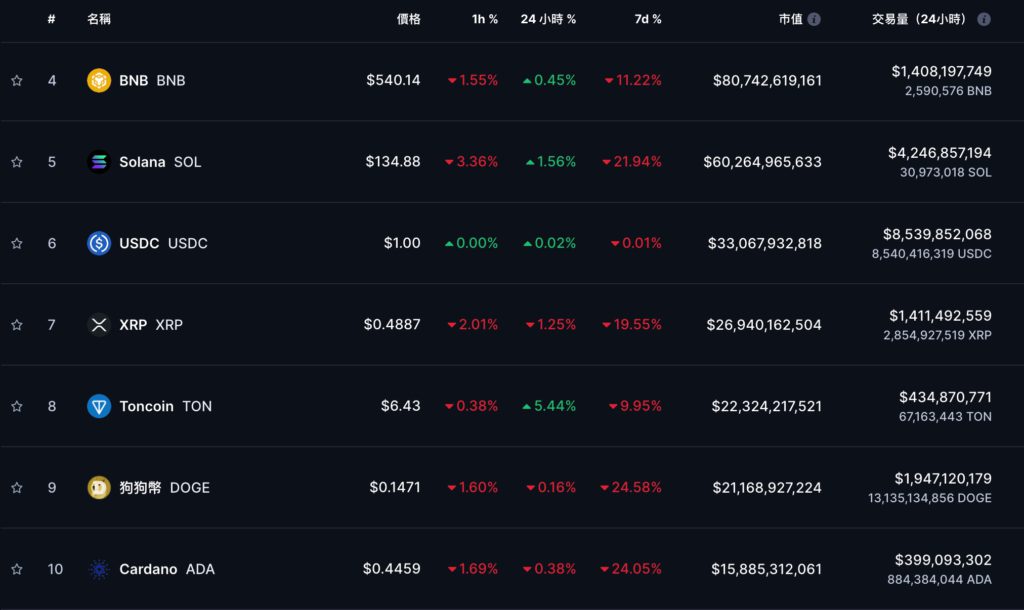Sort by the 7d % column header
The image size is (1024, 610).
pyautogui.click(x=648, y=19)
